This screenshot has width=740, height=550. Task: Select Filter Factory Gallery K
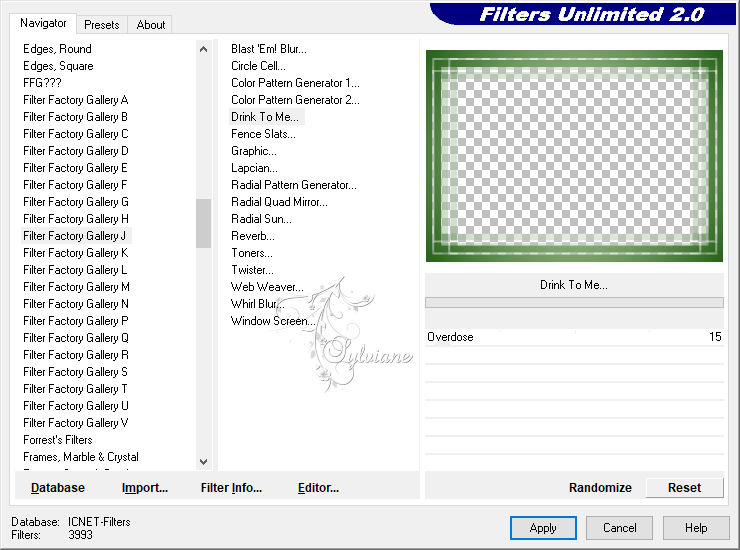(x=76, y=253)
